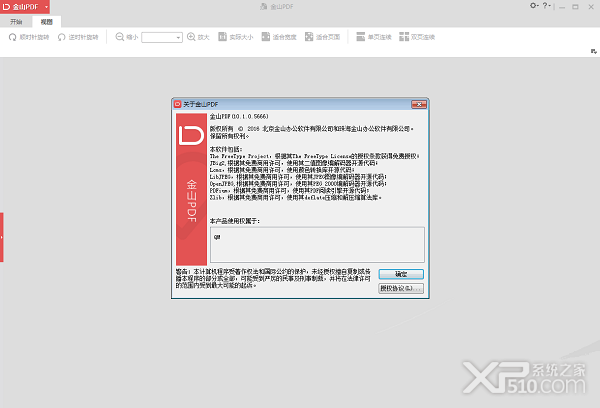Screen dimensions: 600x408
Task: Click inside the product license owner text box
Action: (317, 245)
